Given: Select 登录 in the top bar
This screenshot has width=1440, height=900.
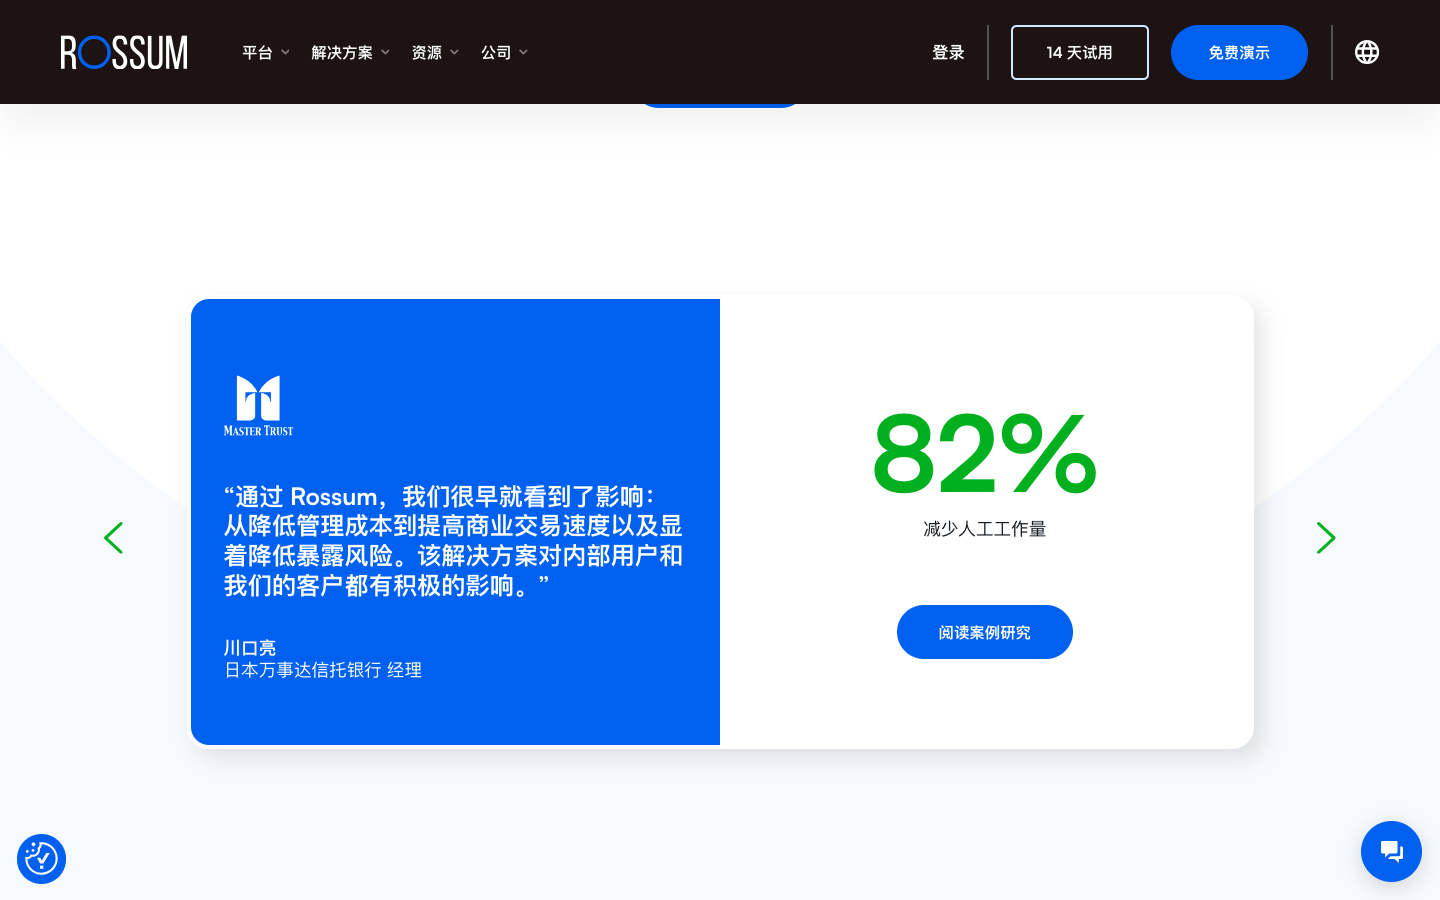Looking at the screenshot, I should 948,52.
